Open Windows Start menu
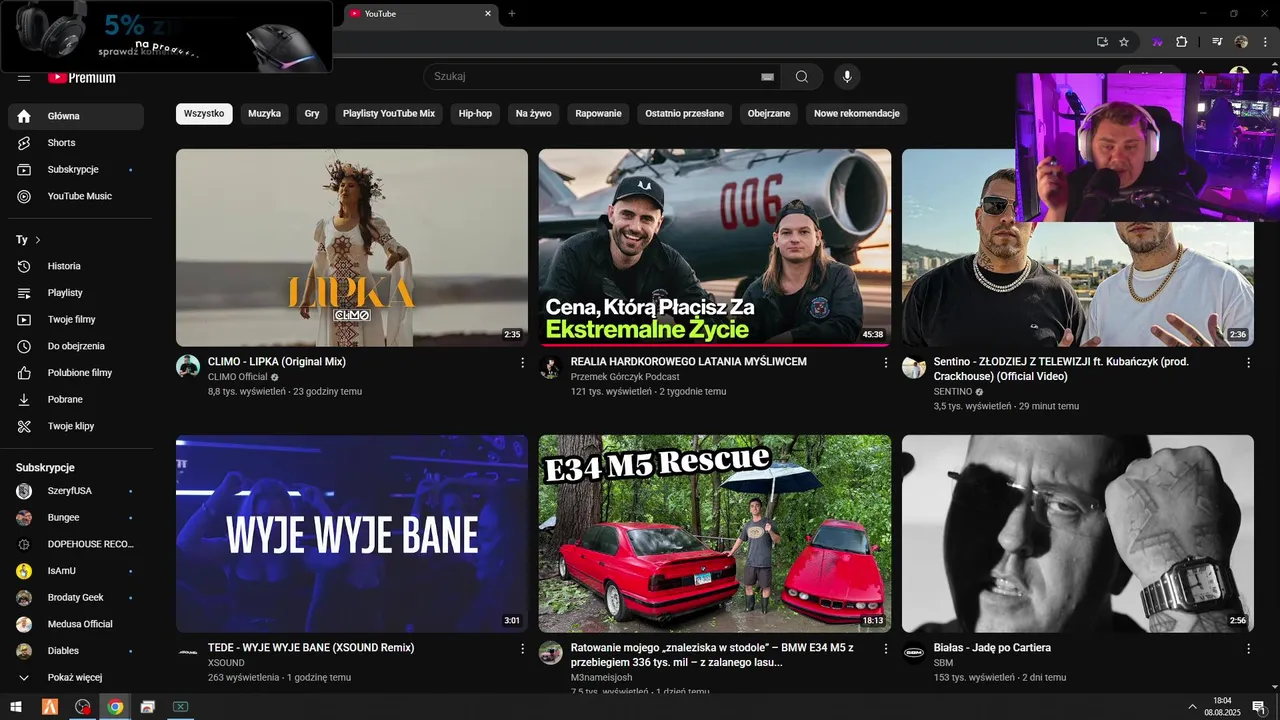 16,707
